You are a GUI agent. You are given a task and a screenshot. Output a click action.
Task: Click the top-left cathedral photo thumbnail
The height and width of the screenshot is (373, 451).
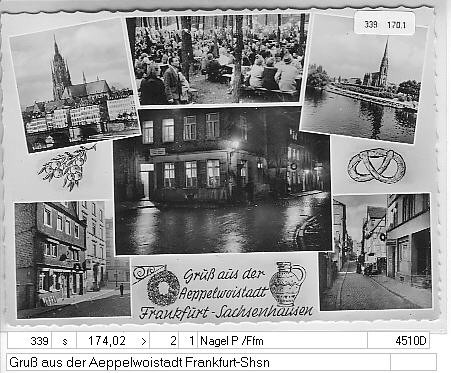(x=74, y=86)
